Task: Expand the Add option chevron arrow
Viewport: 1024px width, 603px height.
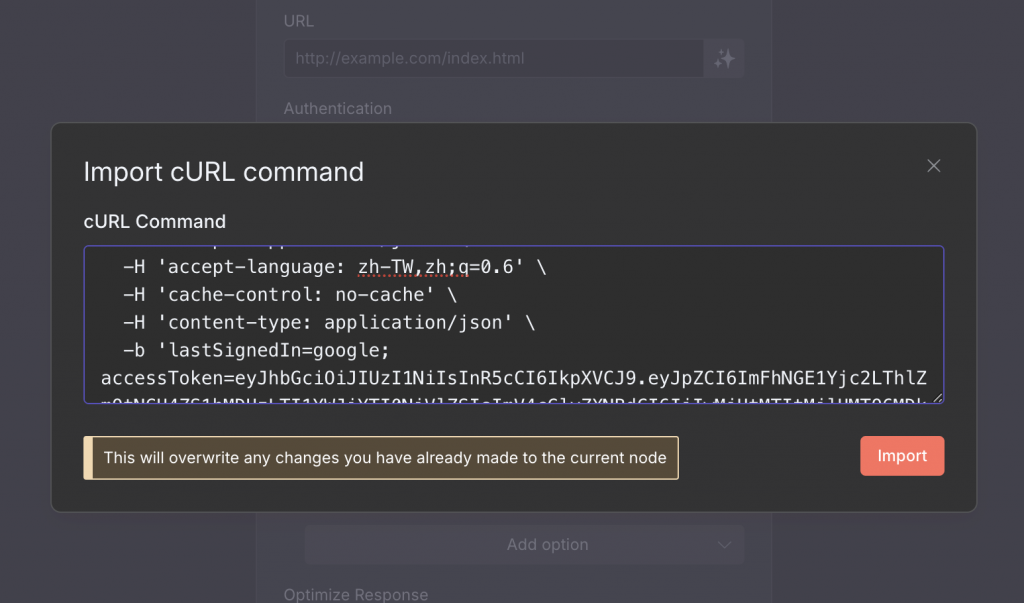Action: [x=725, y=545]
